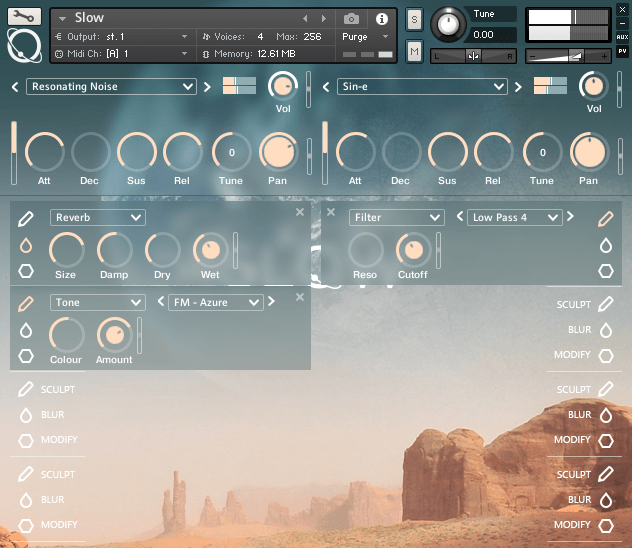Image resolution: width=632 pixels, height=548 pixels.
Task: Go to next source after Resonating Noise
Action: pos(207,87)
